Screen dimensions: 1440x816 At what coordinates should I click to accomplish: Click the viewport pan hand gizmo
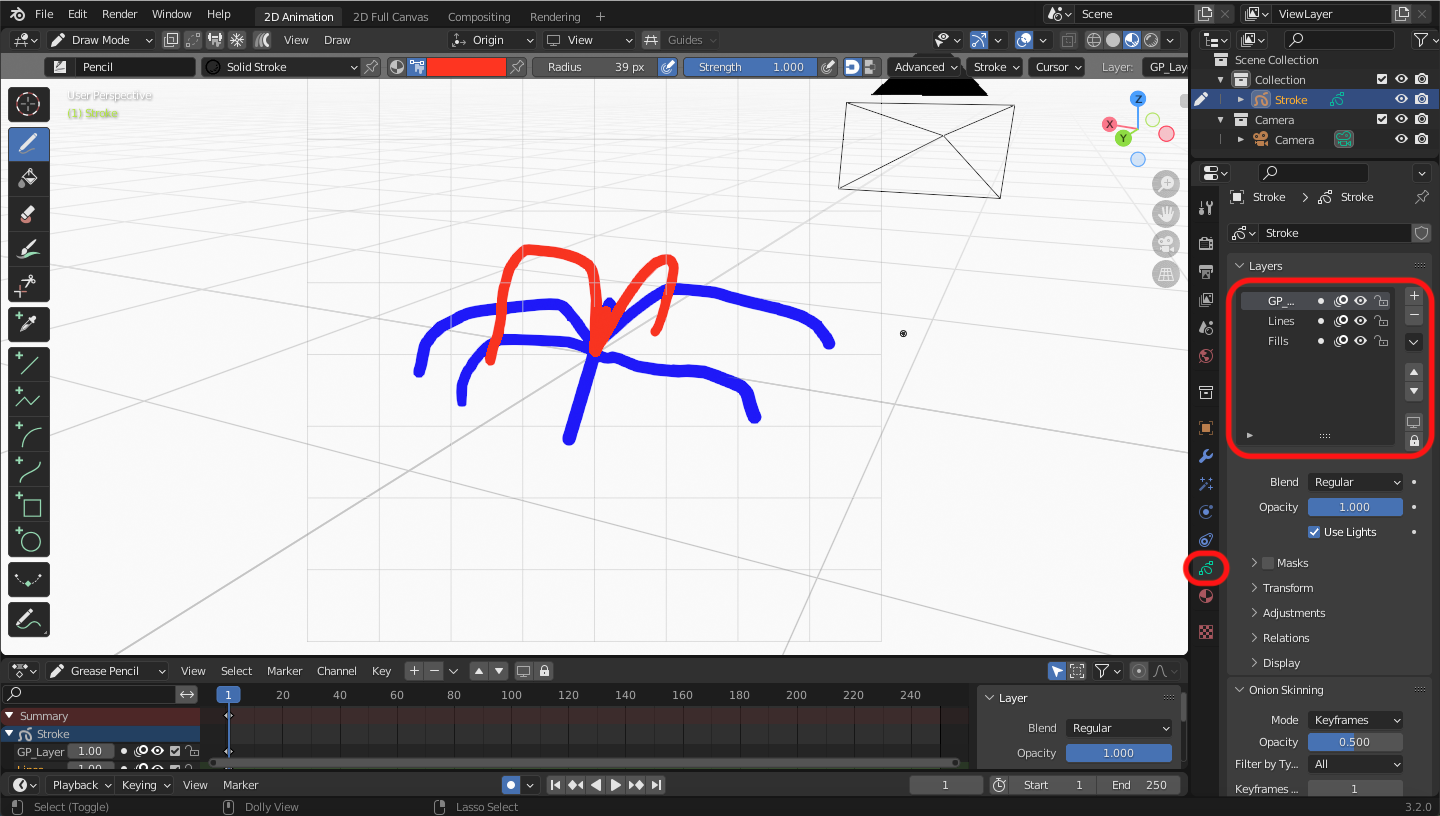point(1166,213)
